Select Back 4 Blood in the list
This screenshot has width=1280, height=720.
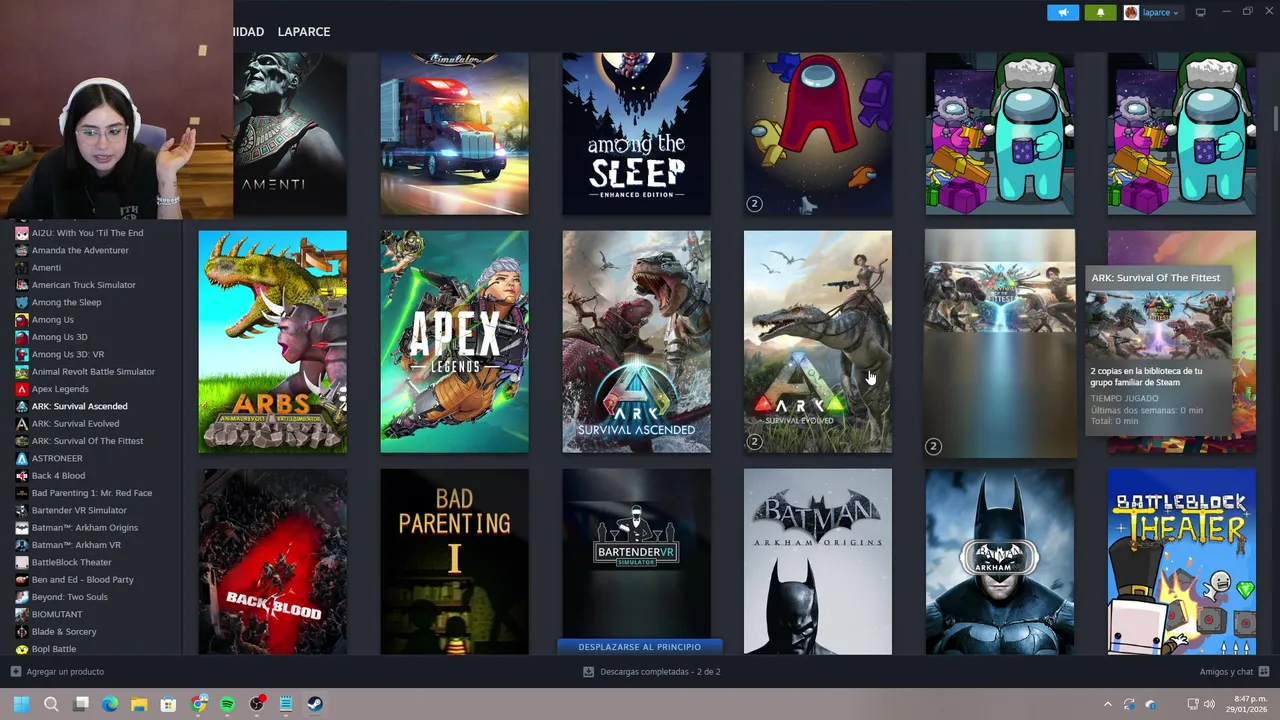(58, 476)
